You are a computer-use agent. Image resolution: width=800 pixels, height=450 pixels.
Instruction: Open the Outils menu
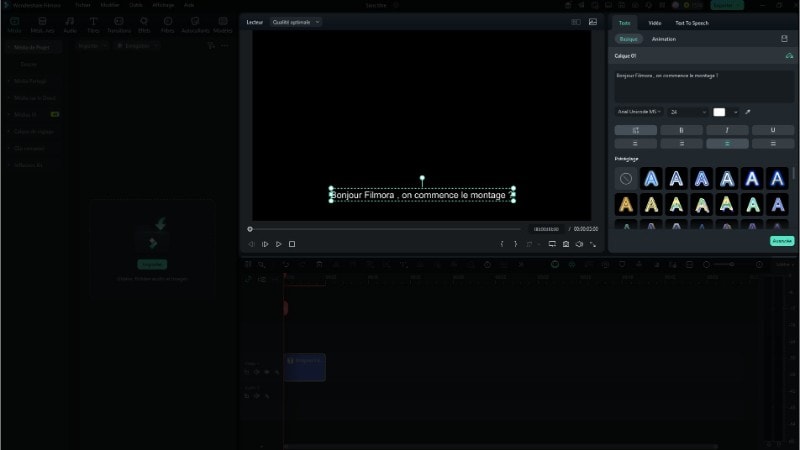pyautogui.click(x=136, y=5)
